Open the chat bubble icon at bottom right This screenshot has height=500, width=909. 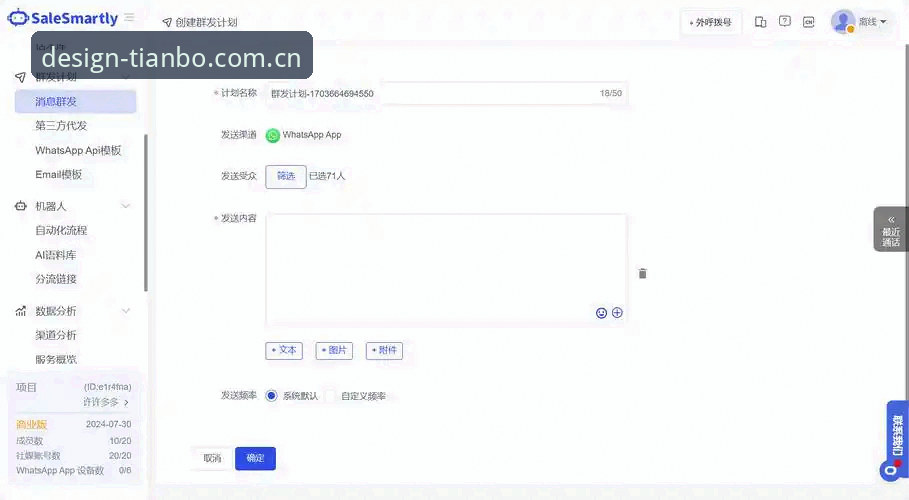890,470
